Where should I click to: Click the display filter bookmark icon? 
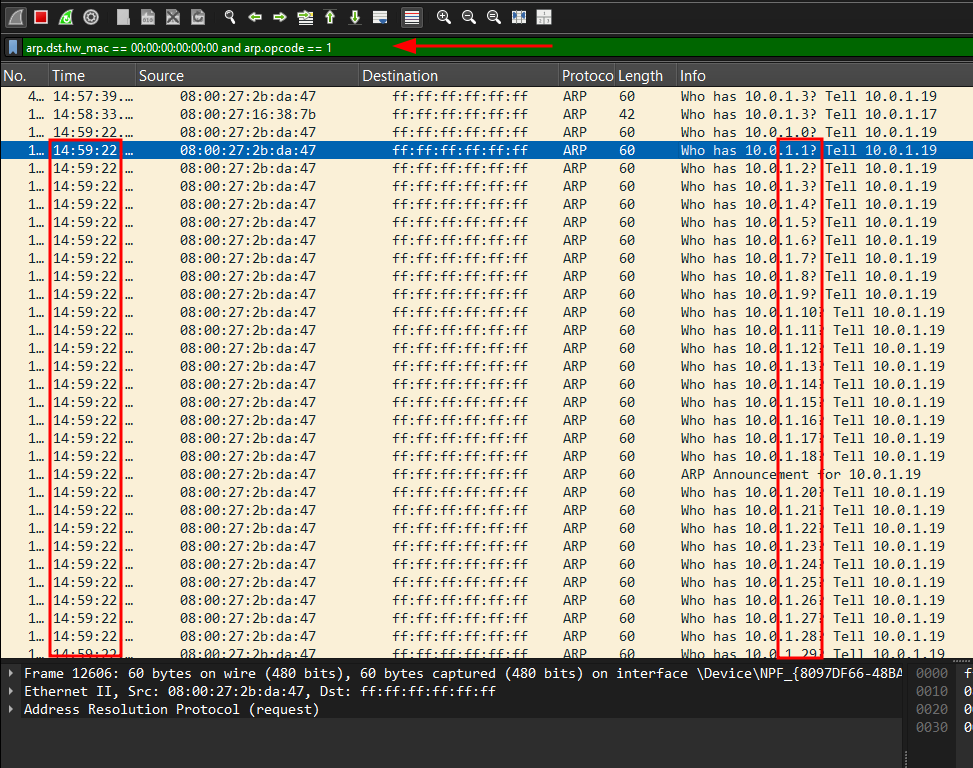(x=13, y=47)
